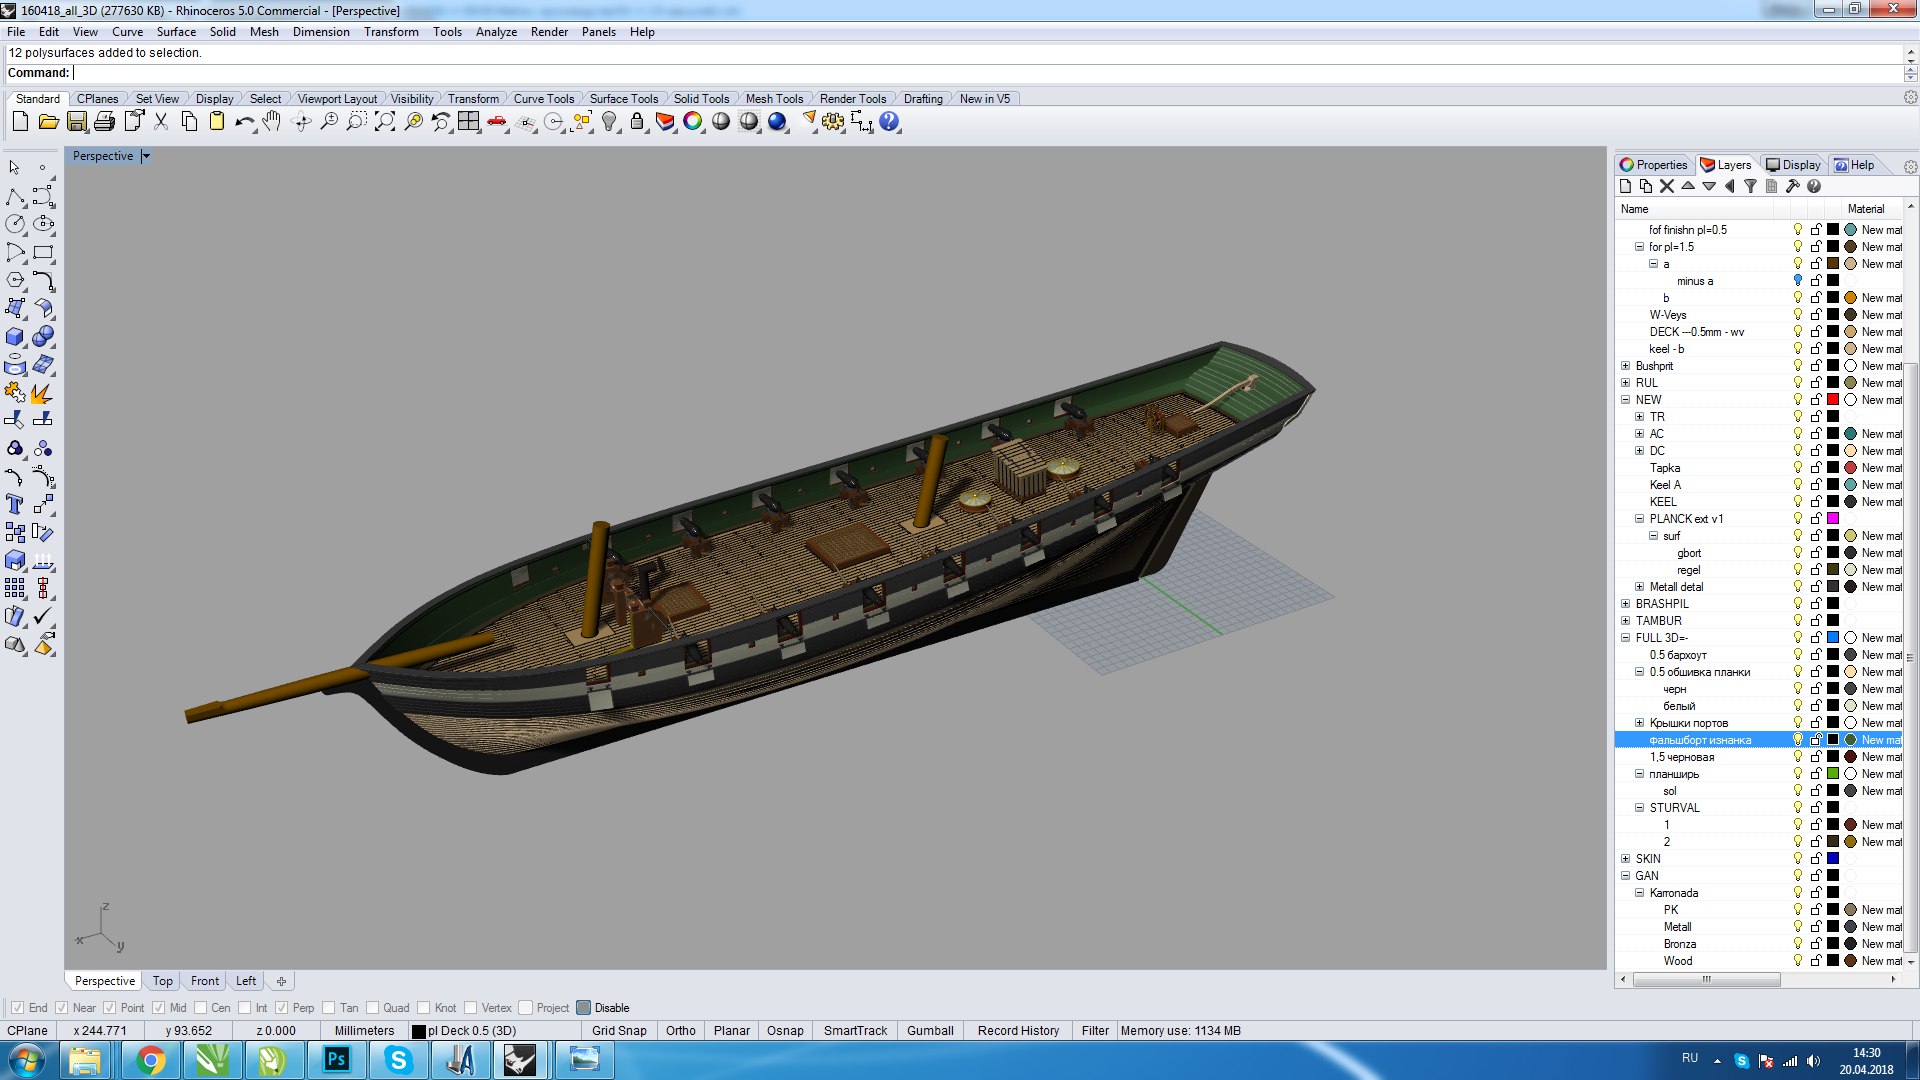Switch to the Curve Tools toolbar tab
The height and width of the screenshot is (1080, 1920).
544,99
